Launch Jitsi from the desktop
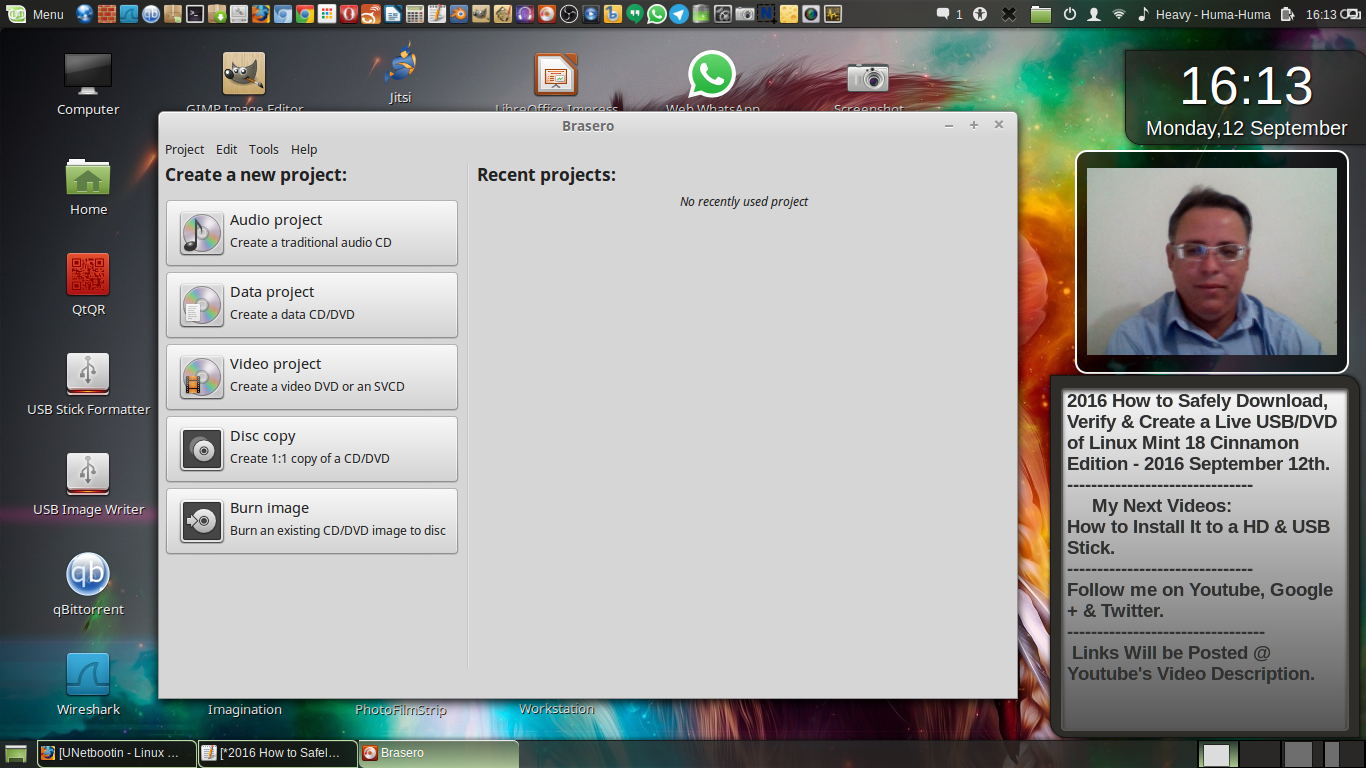 401,74
